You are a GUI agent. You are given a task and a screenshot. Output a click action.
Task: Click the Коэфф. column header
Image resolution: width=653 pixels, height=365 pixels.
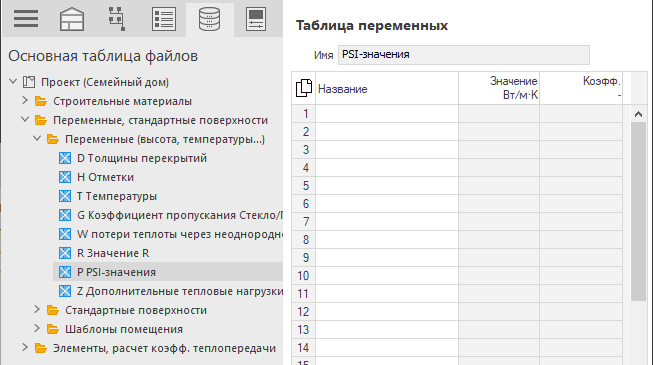click(x=581, y=88)
